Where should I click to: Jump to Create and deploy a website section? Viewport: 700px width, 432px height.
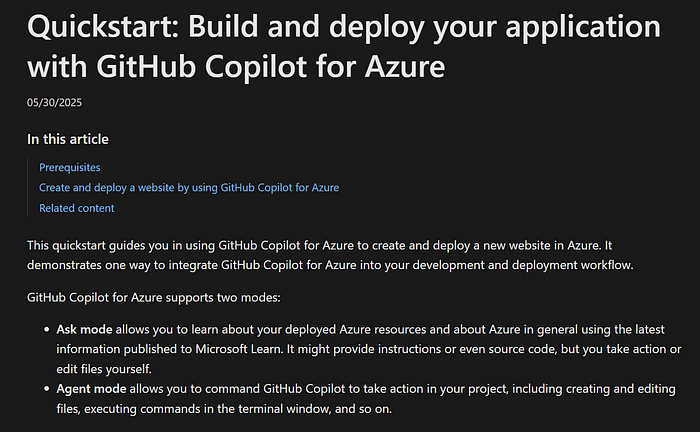point(189,187)
